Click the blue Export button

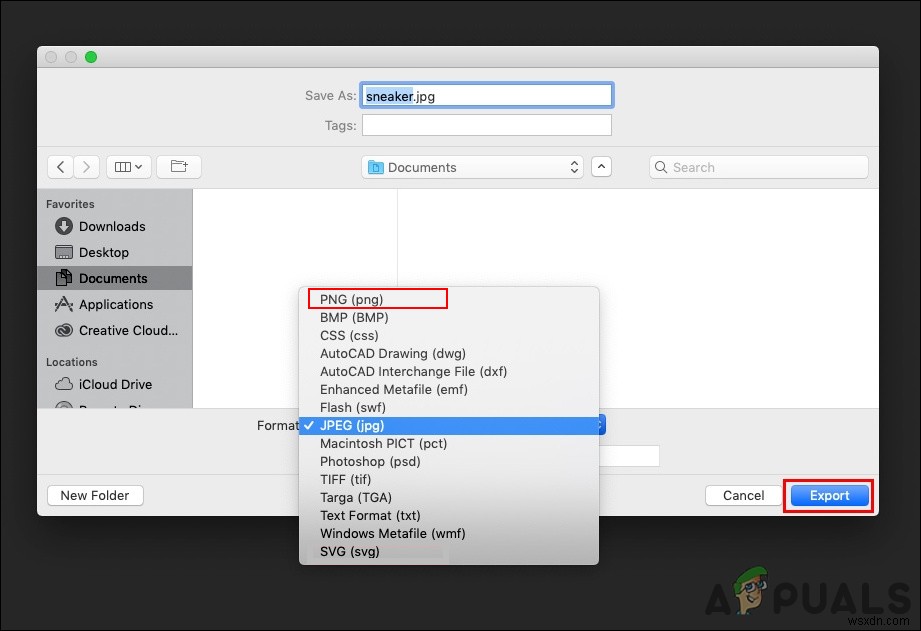coord(829,495)
